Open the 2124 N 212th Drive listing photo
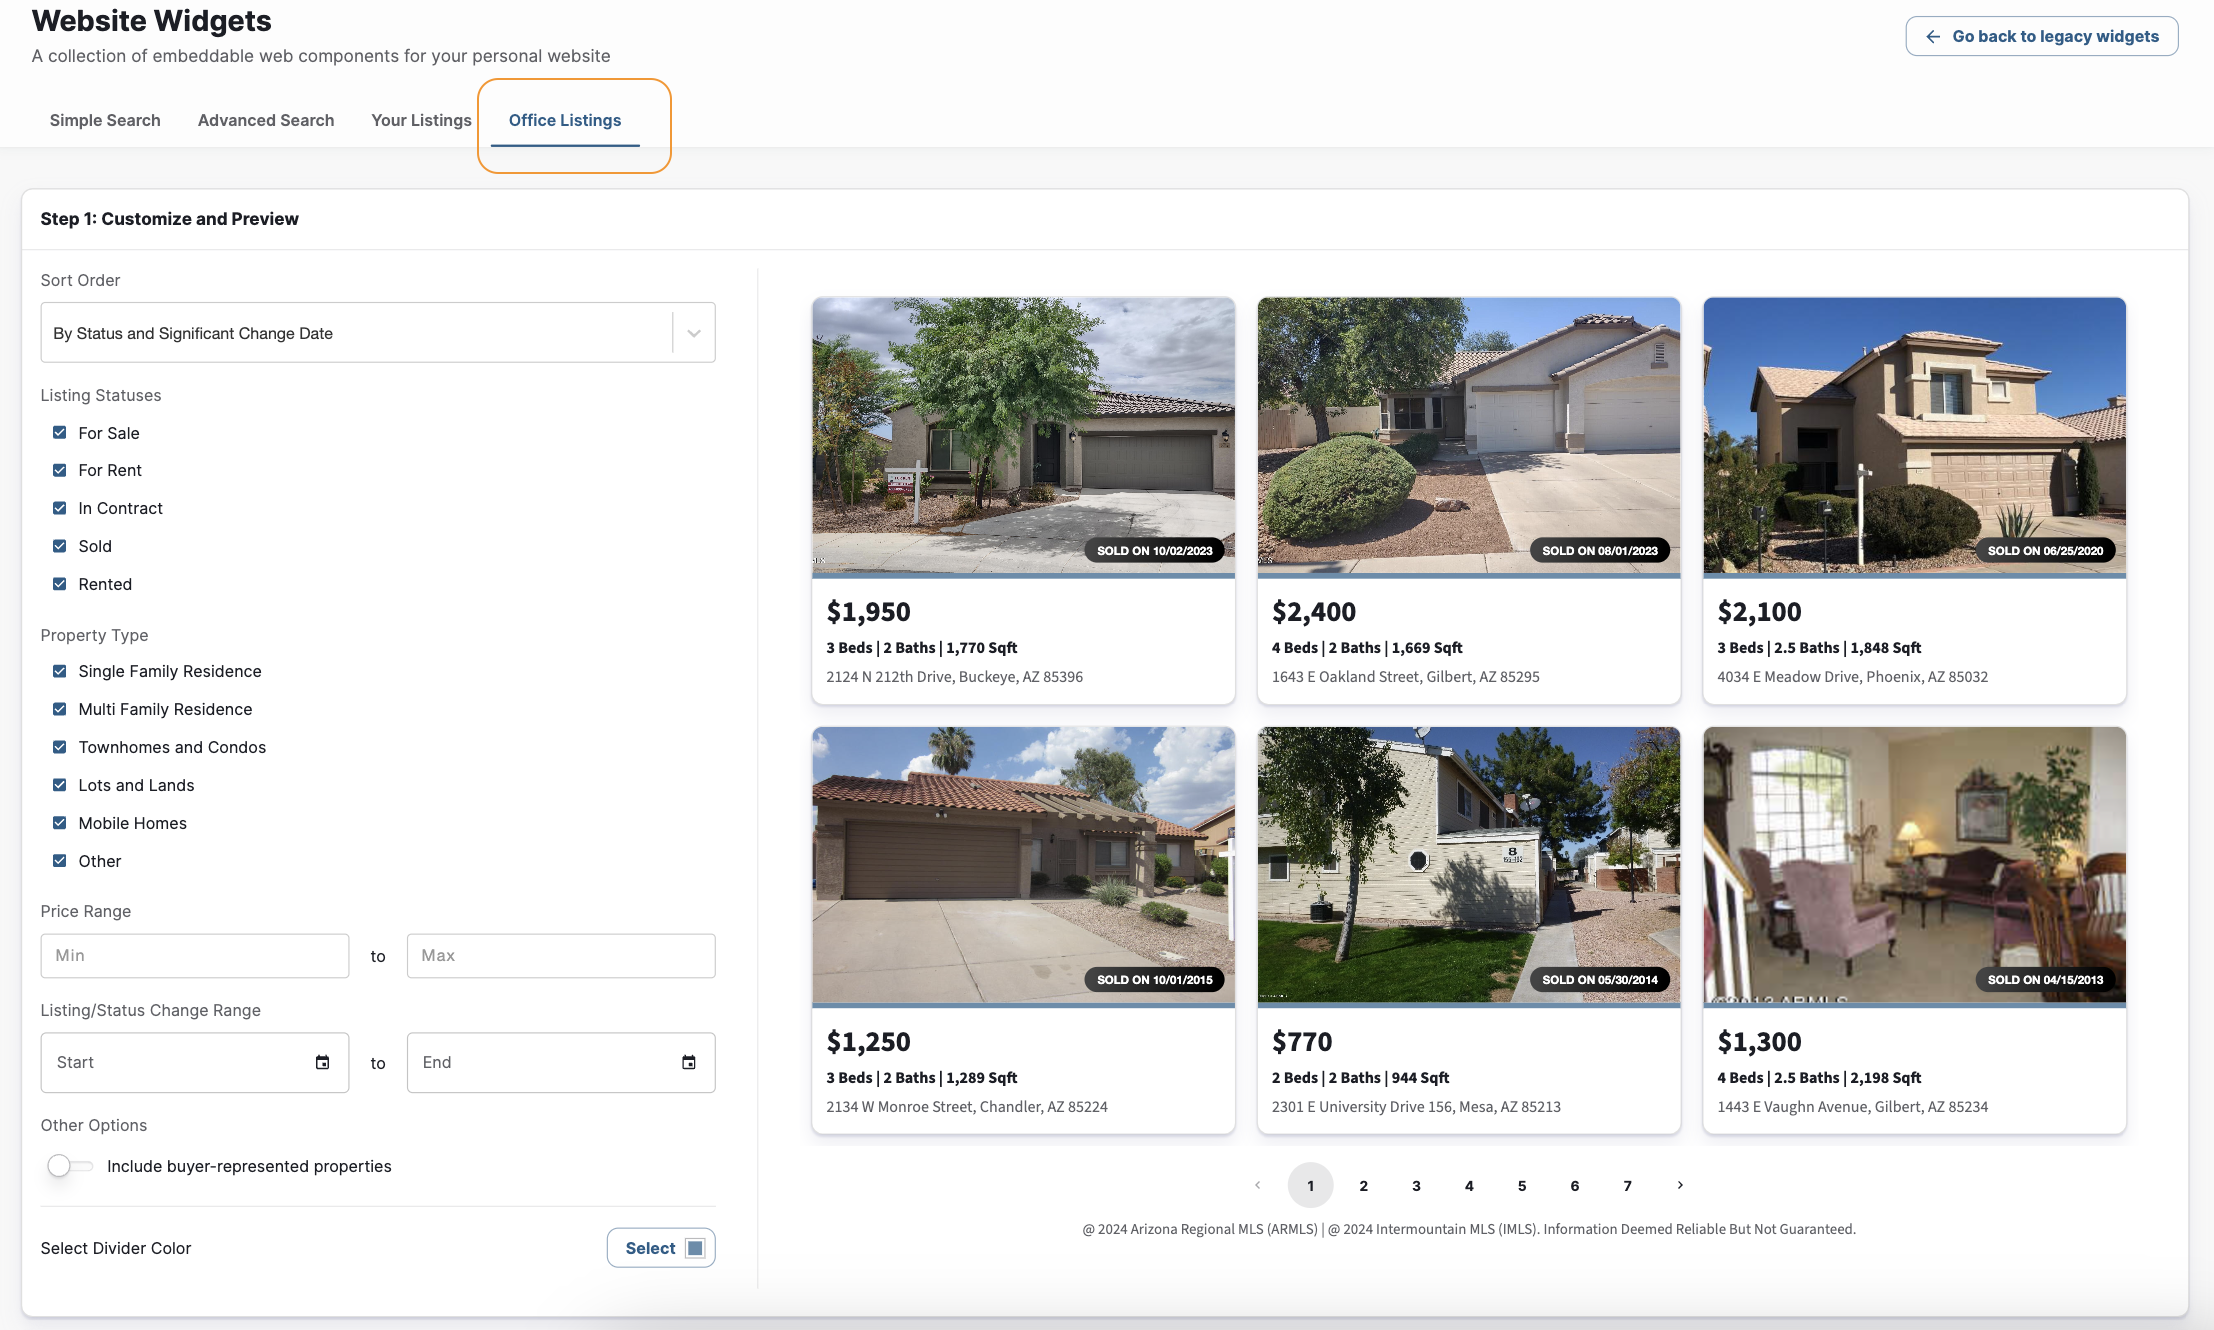The image size is (2214, 1330). click(x=1023, y=435)
